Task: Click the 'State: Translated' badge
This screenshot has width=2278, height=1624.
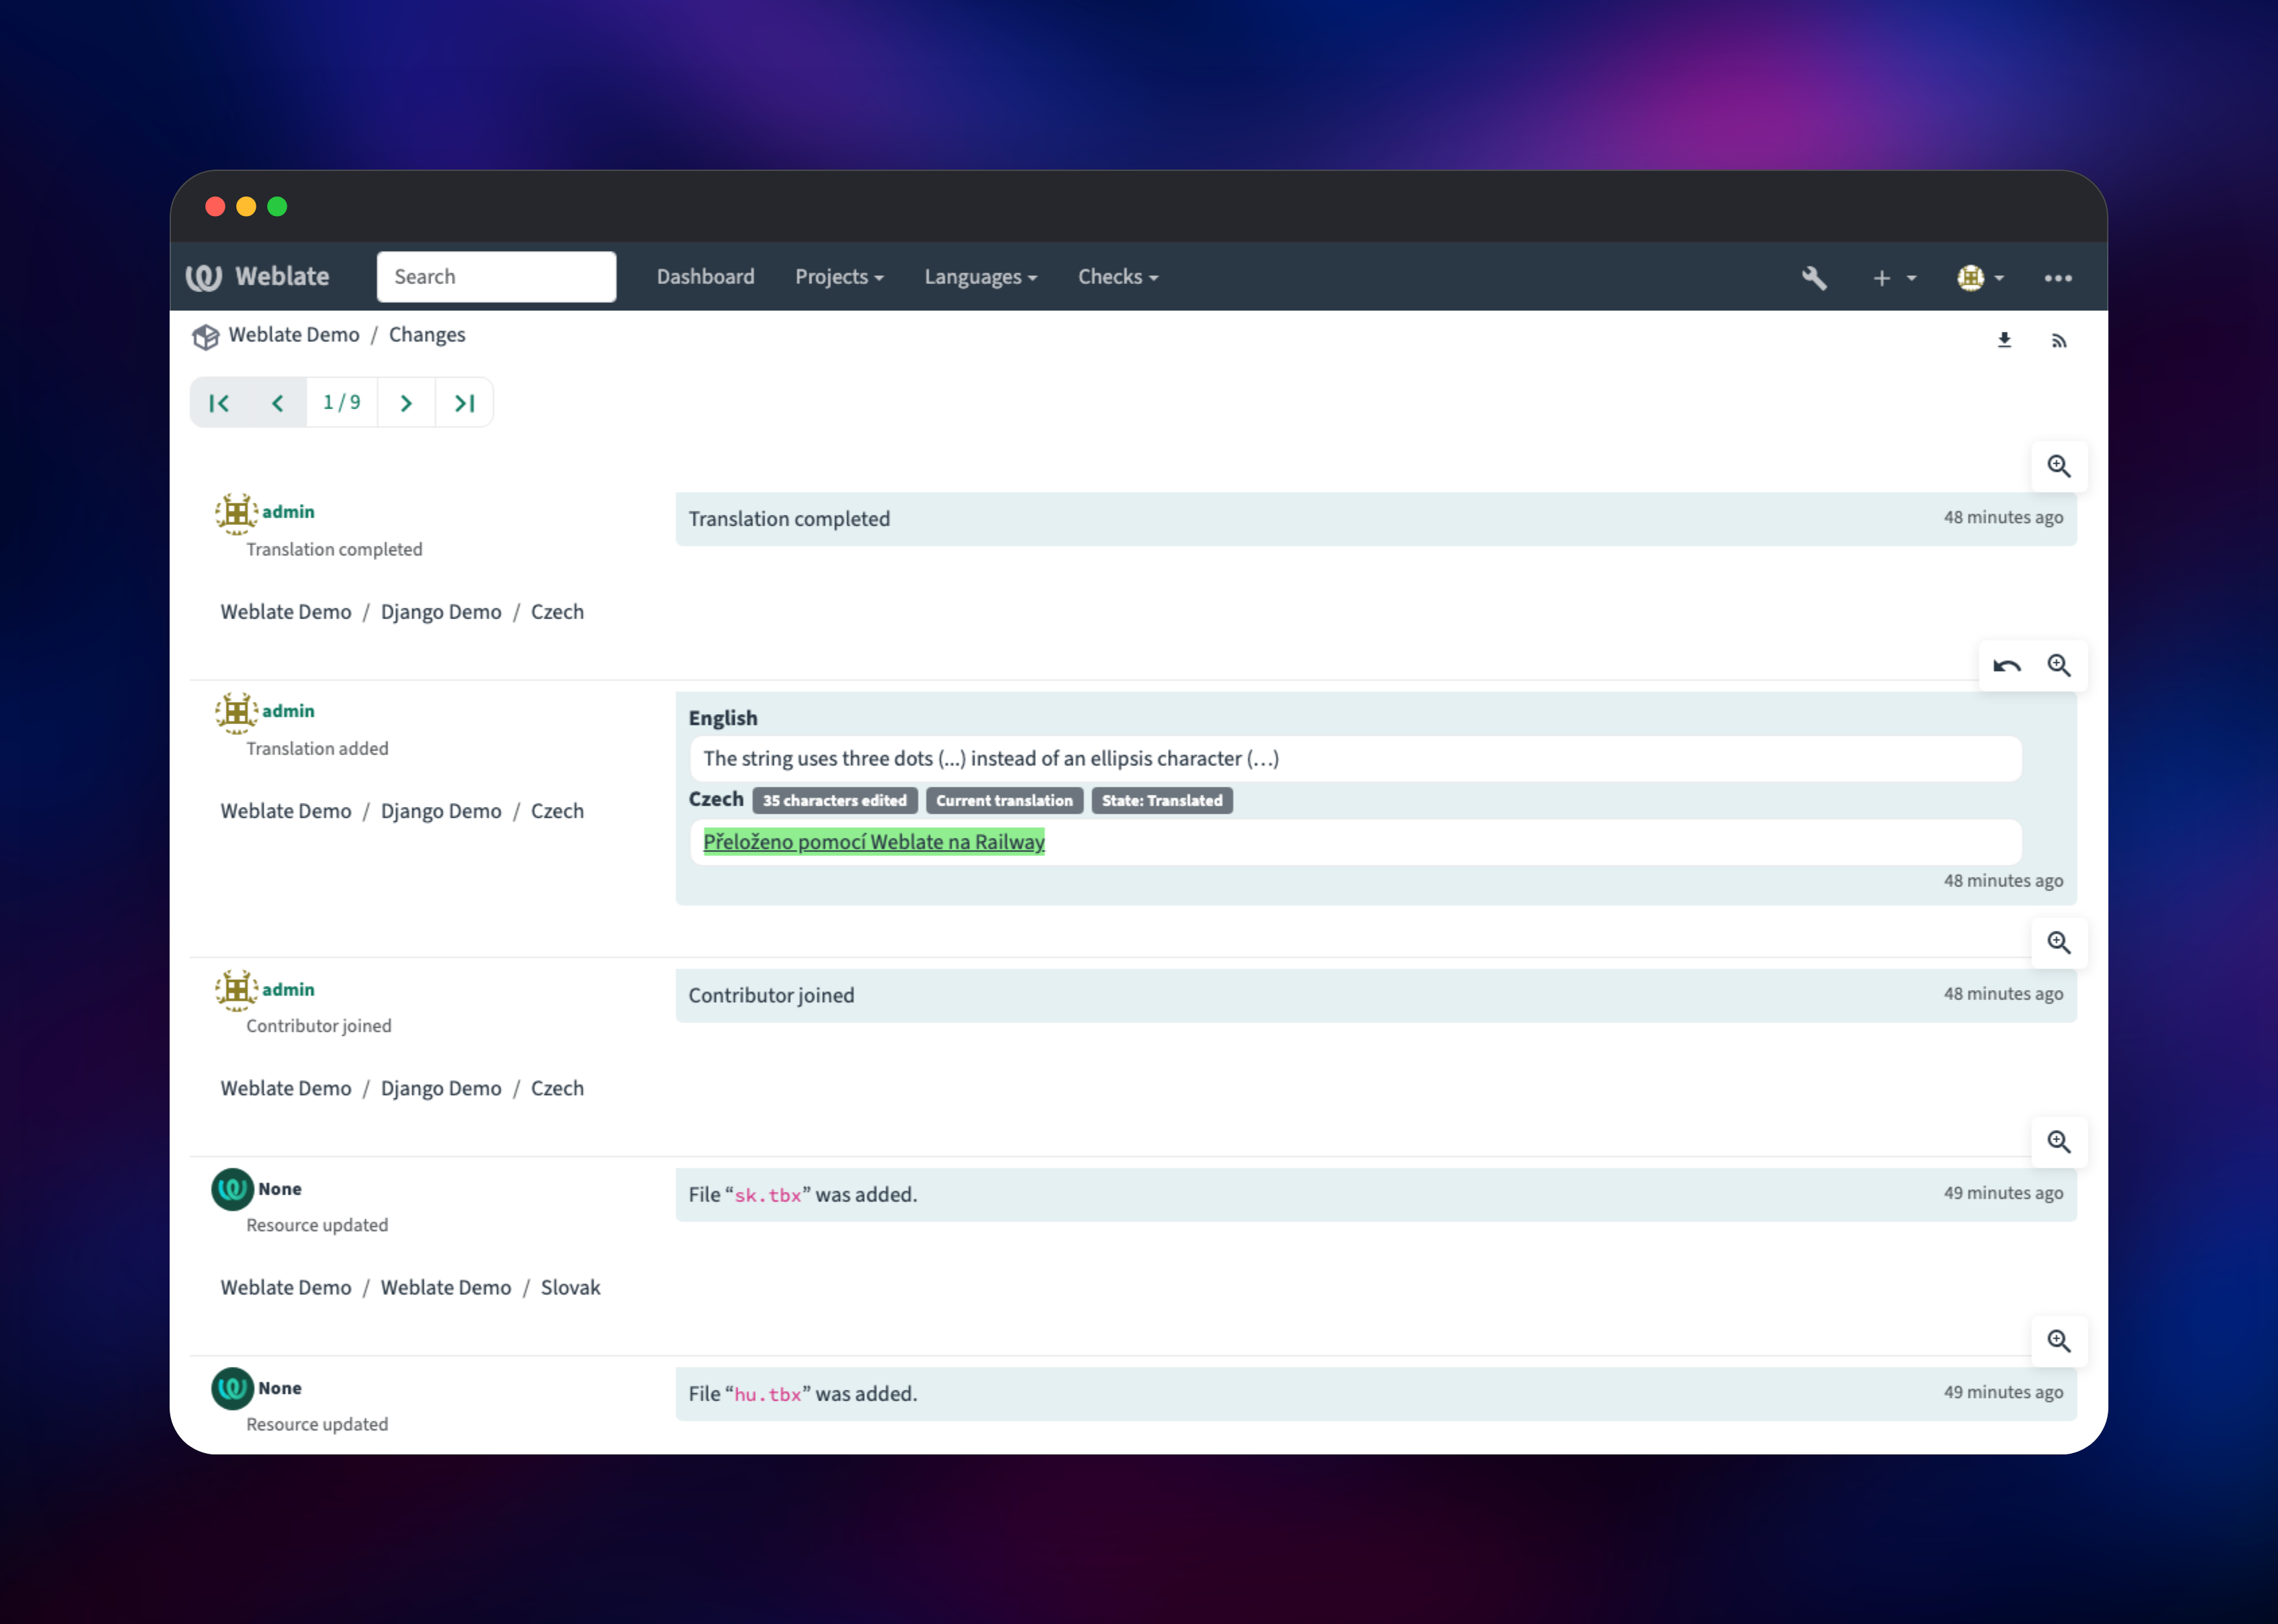Action: (x=1162, y=801)
